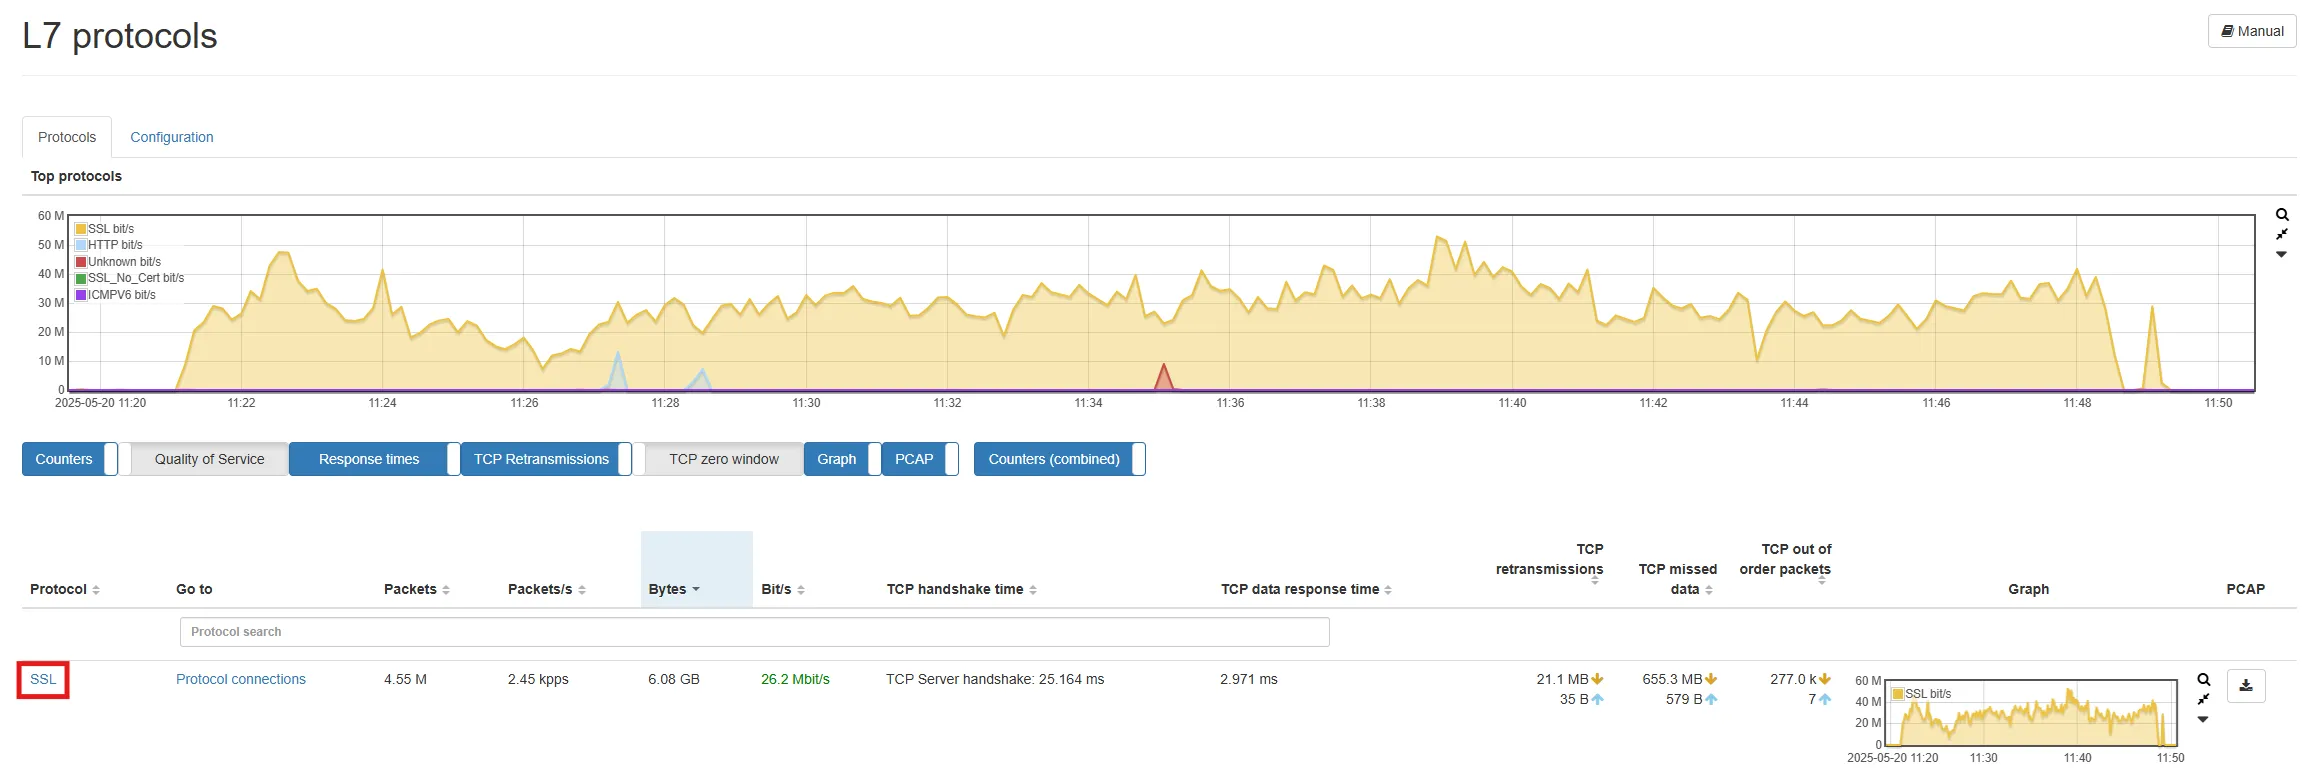2317x771 pixels.
Task: Open the Protocol connections link
Action: point(241,679)
